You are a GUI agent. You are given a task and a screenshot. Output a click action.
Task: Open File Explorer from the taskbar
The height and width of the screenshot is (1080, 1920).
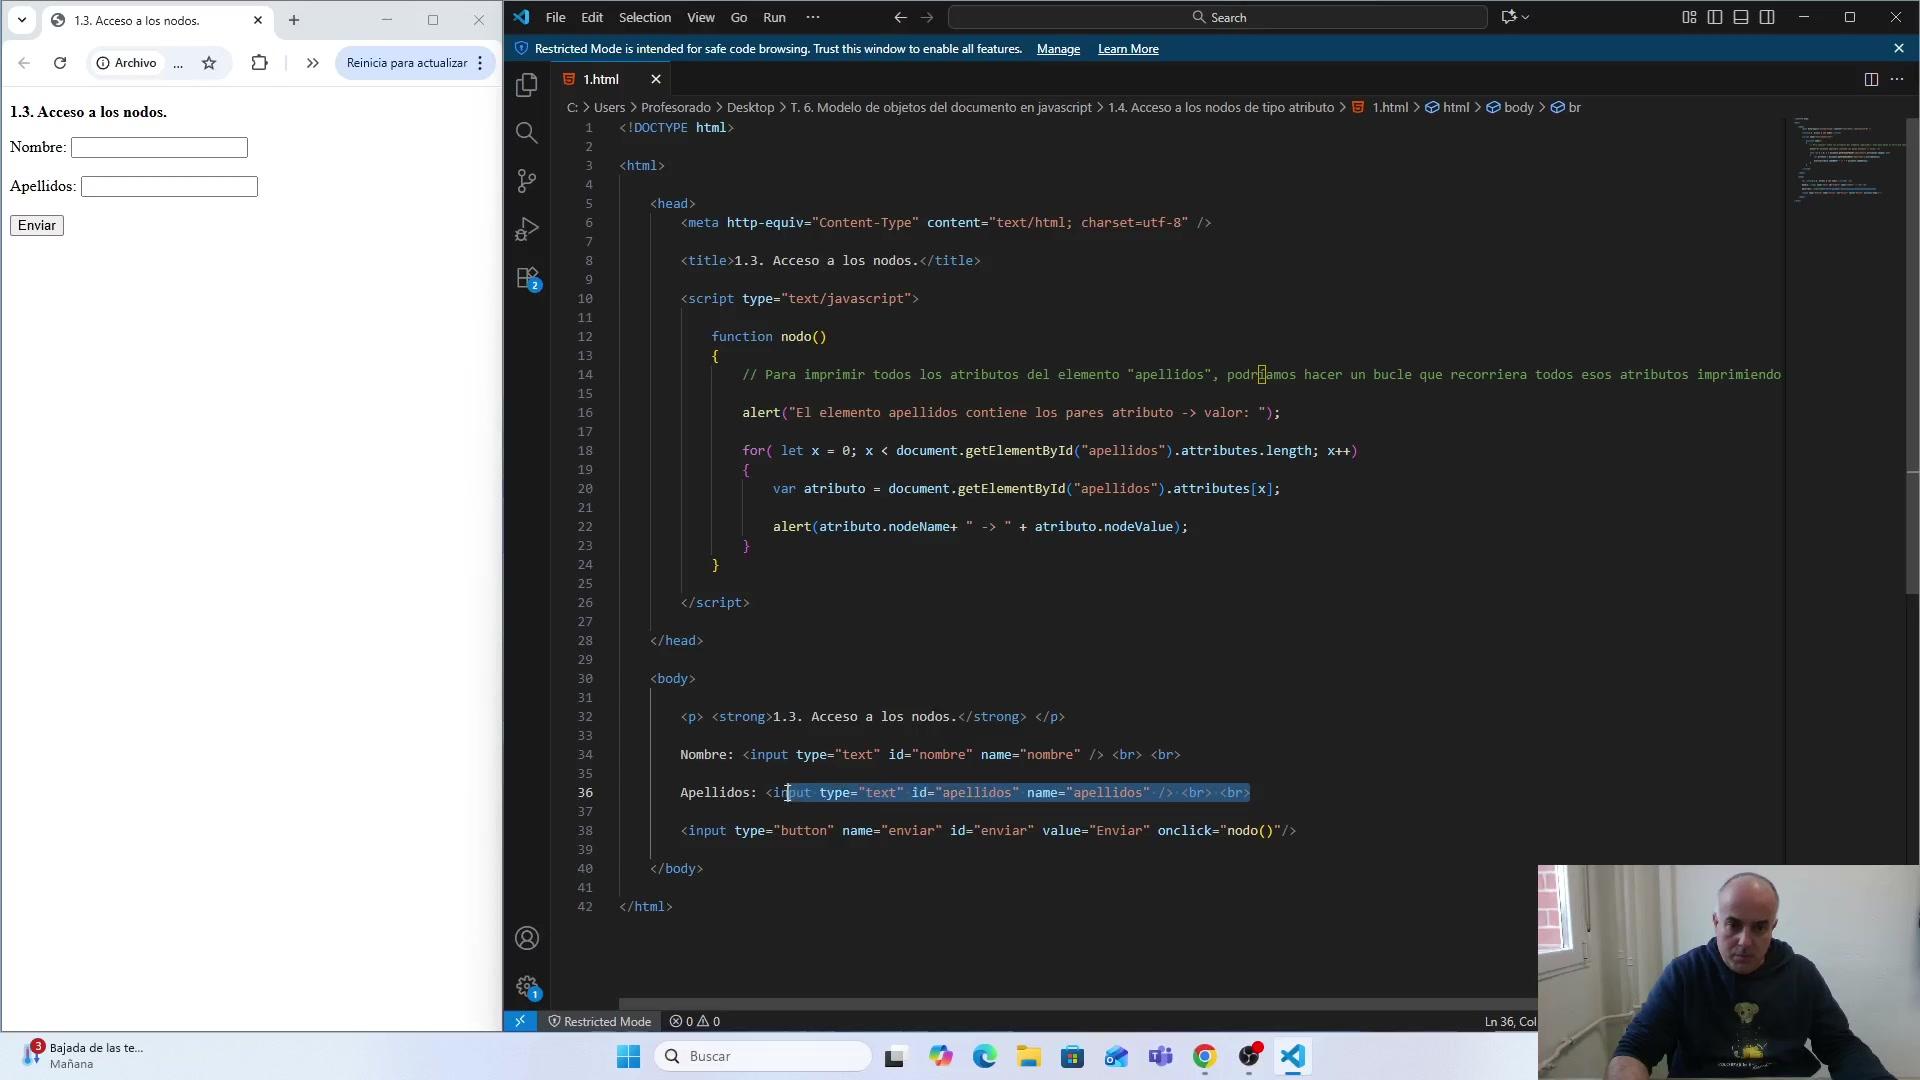[x=1029, y=1056]
